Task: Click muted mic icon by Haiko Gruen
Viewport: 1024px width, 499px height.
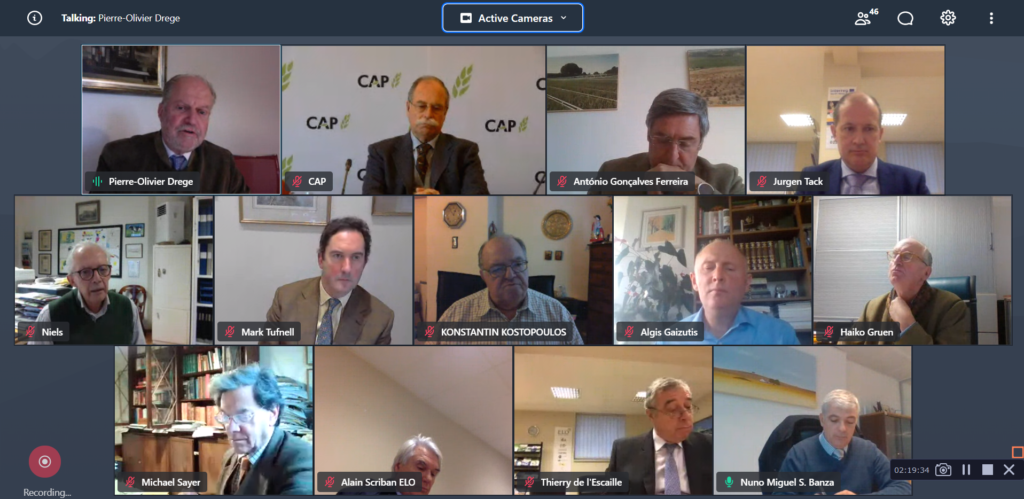Action: [829, 332]
